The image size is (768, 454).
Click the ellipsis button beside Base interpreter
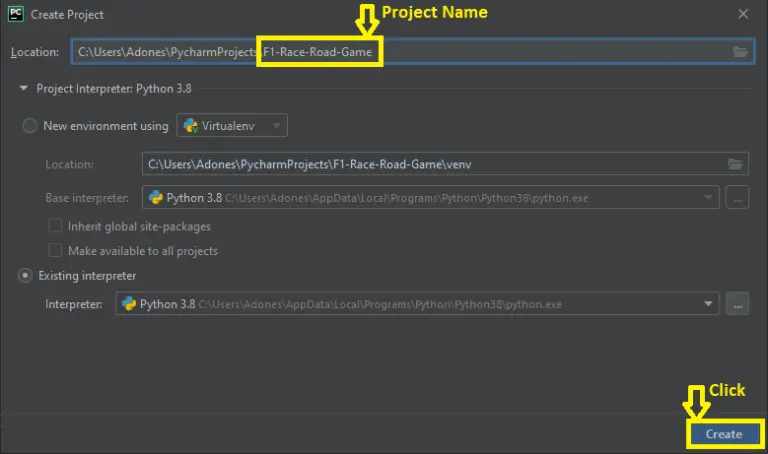coord(737,198)
